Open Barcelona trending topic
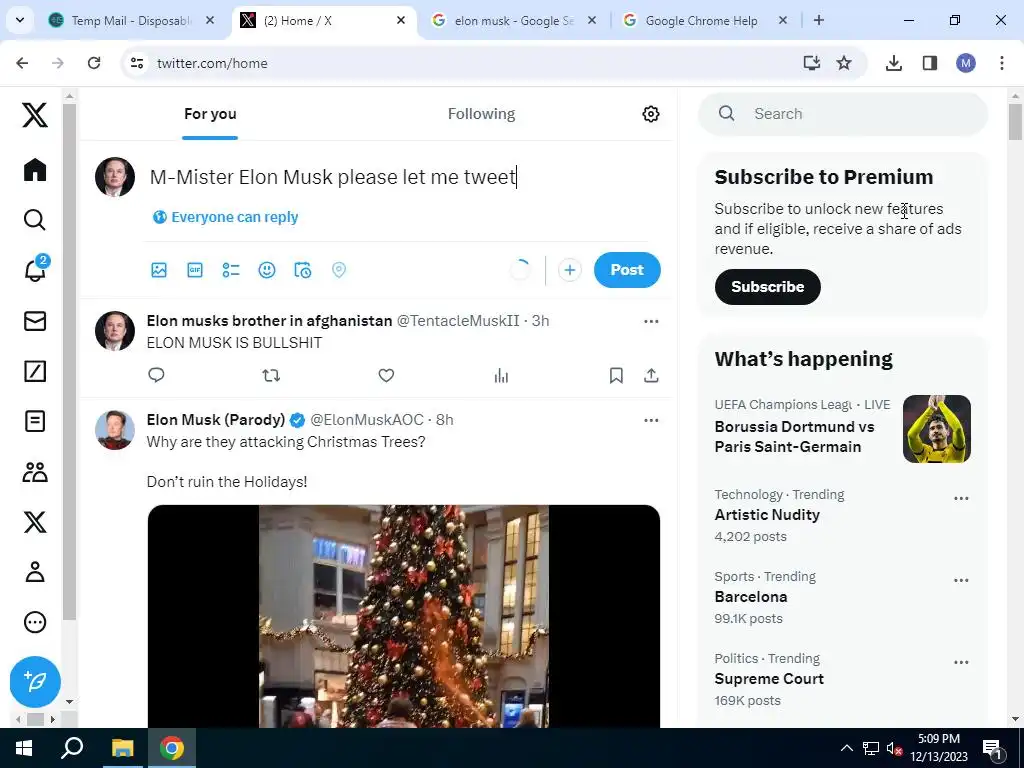Viewport: 1024px width, 768px height. point(750,597)
